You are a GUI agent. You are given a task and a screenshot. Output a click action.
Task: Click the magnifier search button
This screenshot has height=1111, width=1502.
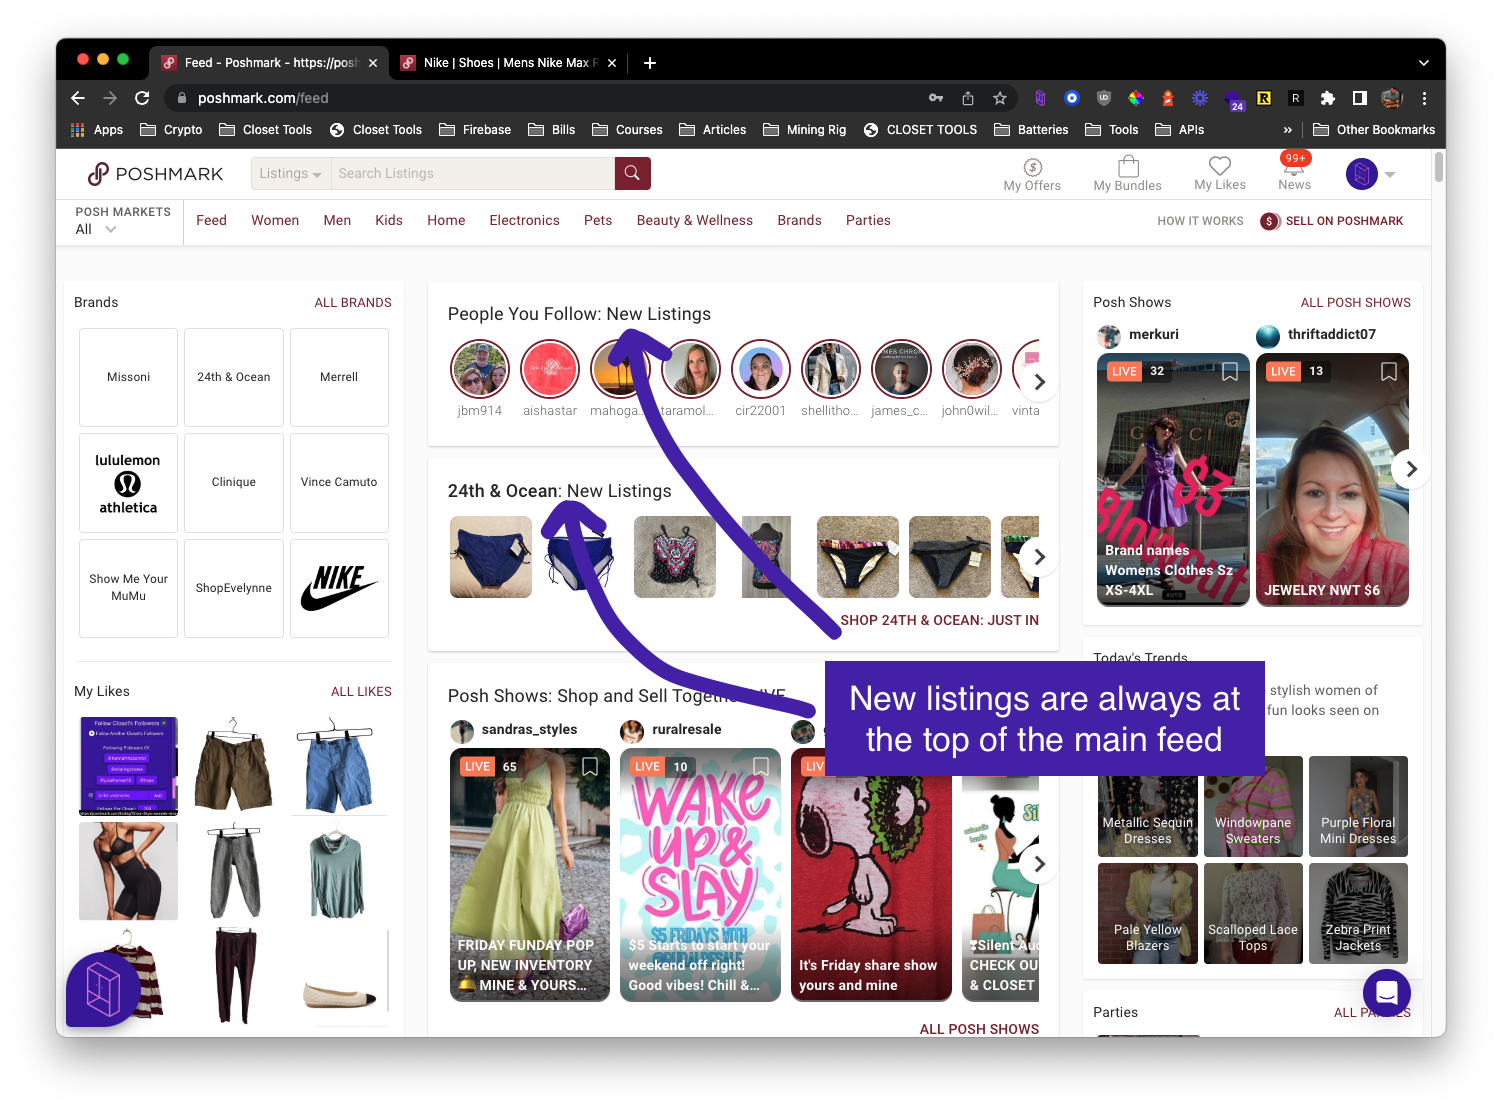tap(632, 173)
